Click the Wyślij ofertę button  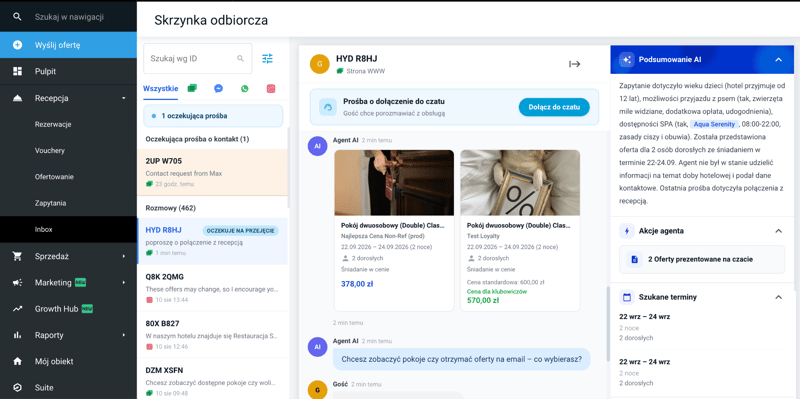click(68, 45)
